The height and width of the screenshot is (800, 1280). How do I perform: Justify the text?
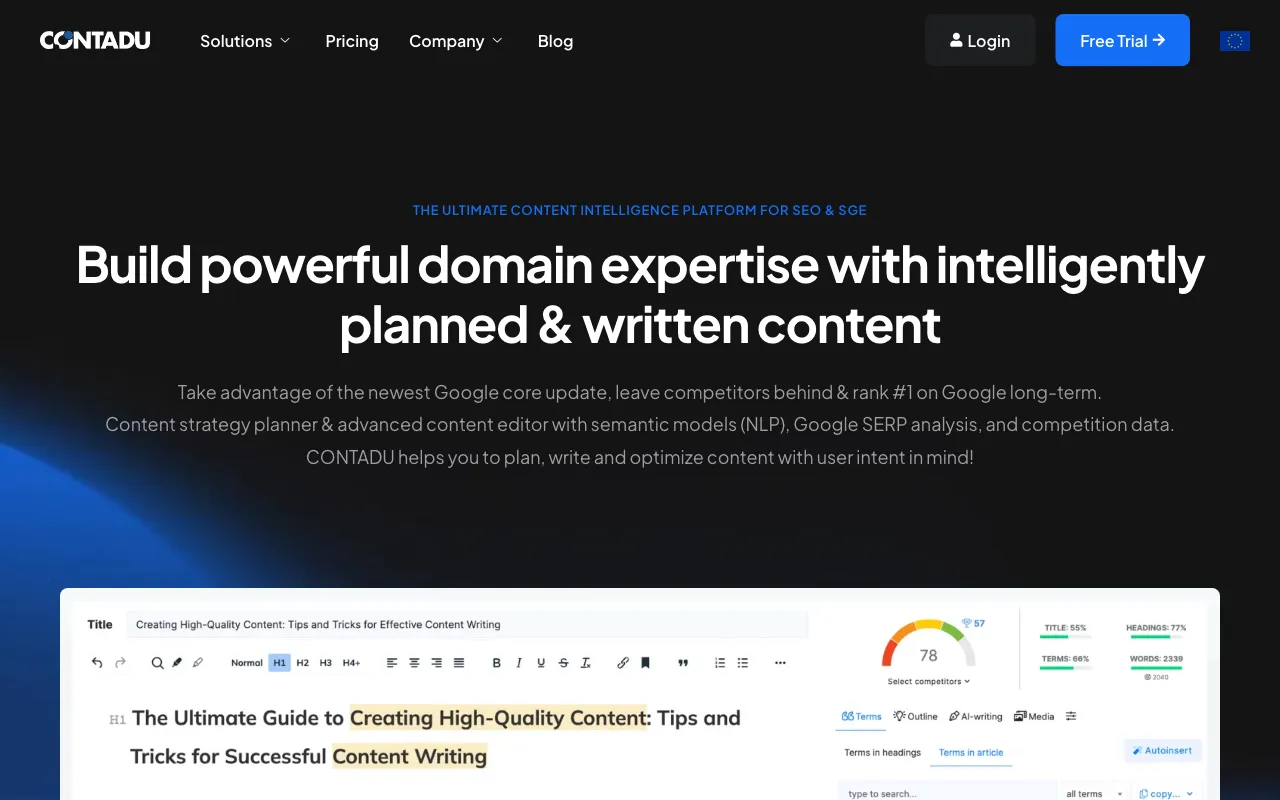(x=458, y=662)
